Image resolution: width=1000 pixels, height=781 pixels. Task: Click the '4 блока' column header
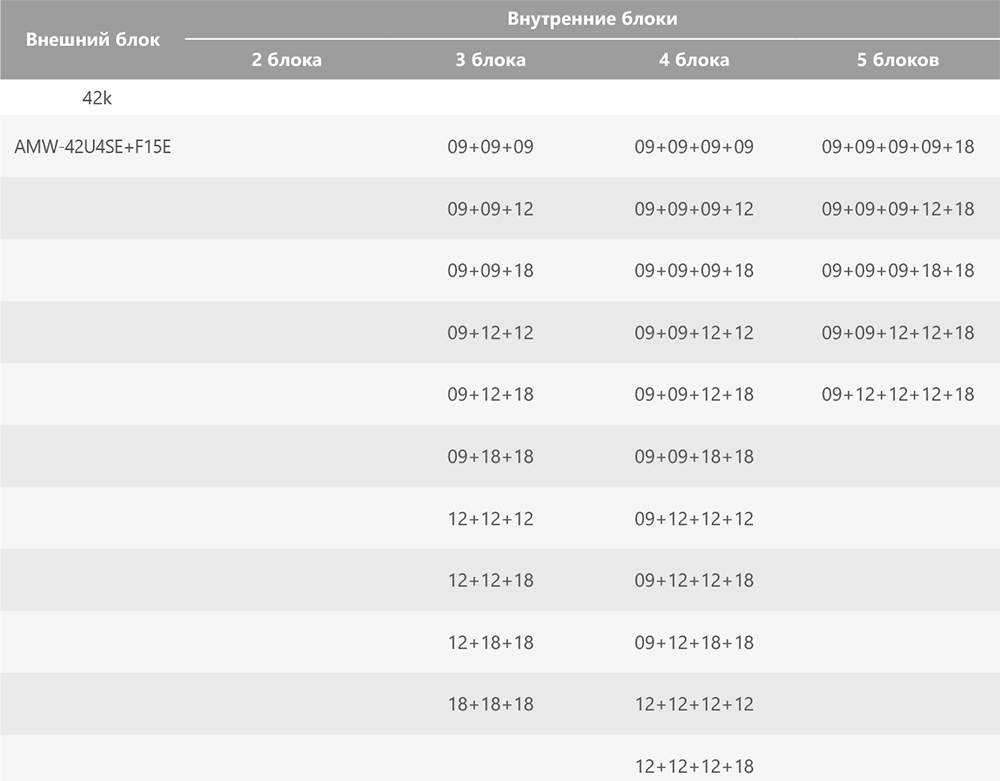tap(694, 60)
